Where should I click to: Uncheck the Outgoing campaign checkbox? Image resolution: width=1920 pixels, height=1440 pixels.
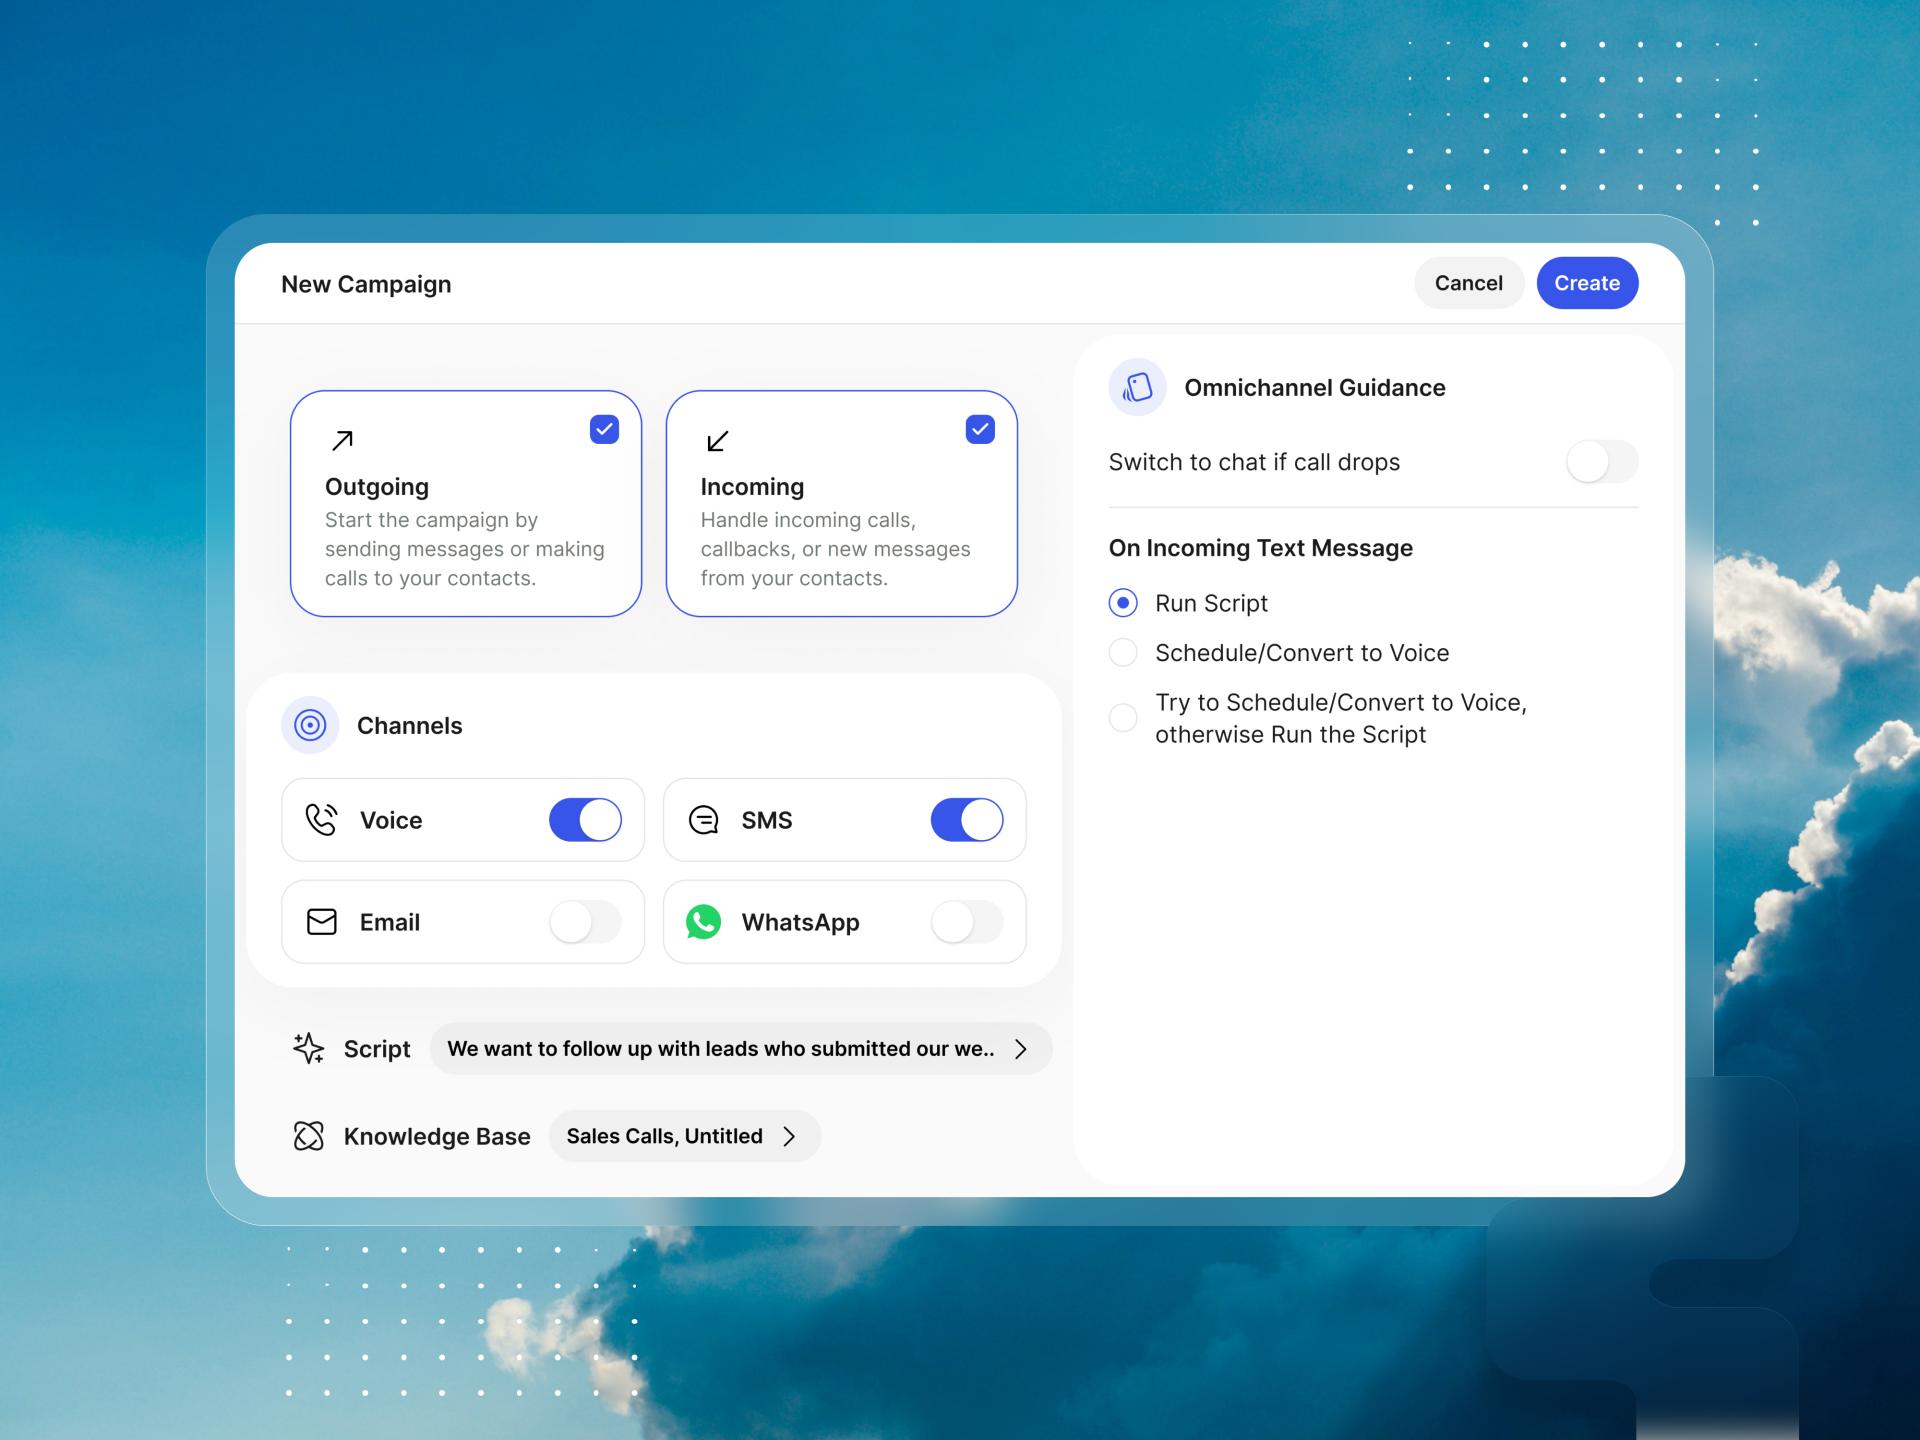point(604,429)
